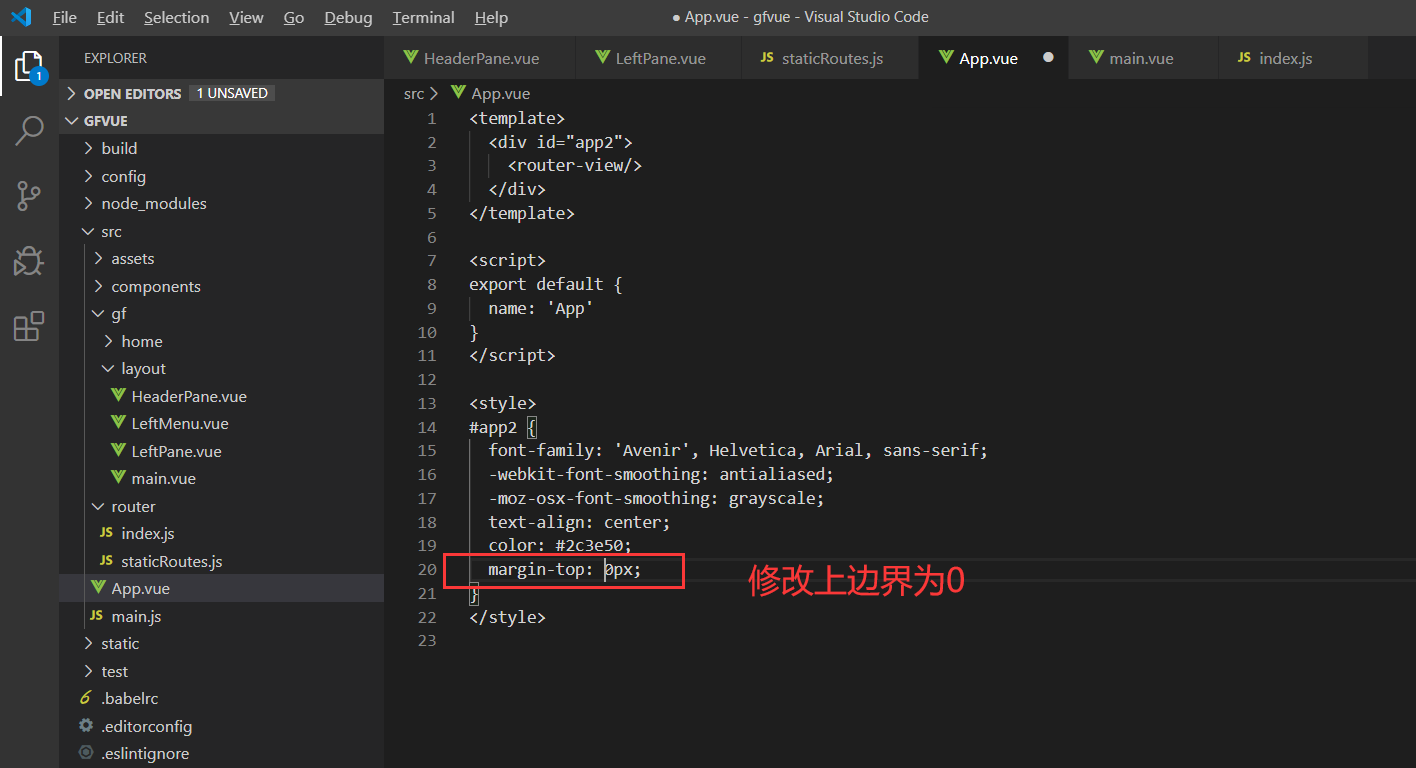
Task: Open the Source Control view
Action: point(29,196)
